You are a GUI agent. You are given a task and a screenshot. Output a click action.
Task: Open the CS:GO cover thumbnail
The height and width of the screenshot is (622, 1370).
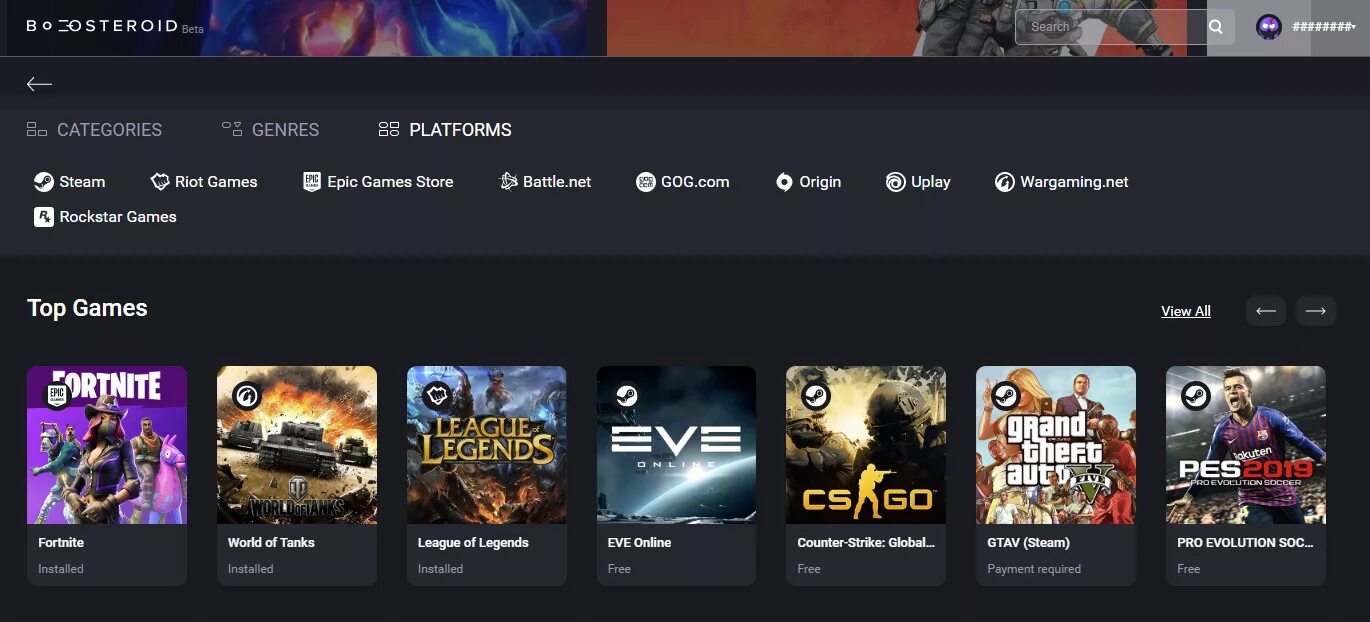(866, 445)
